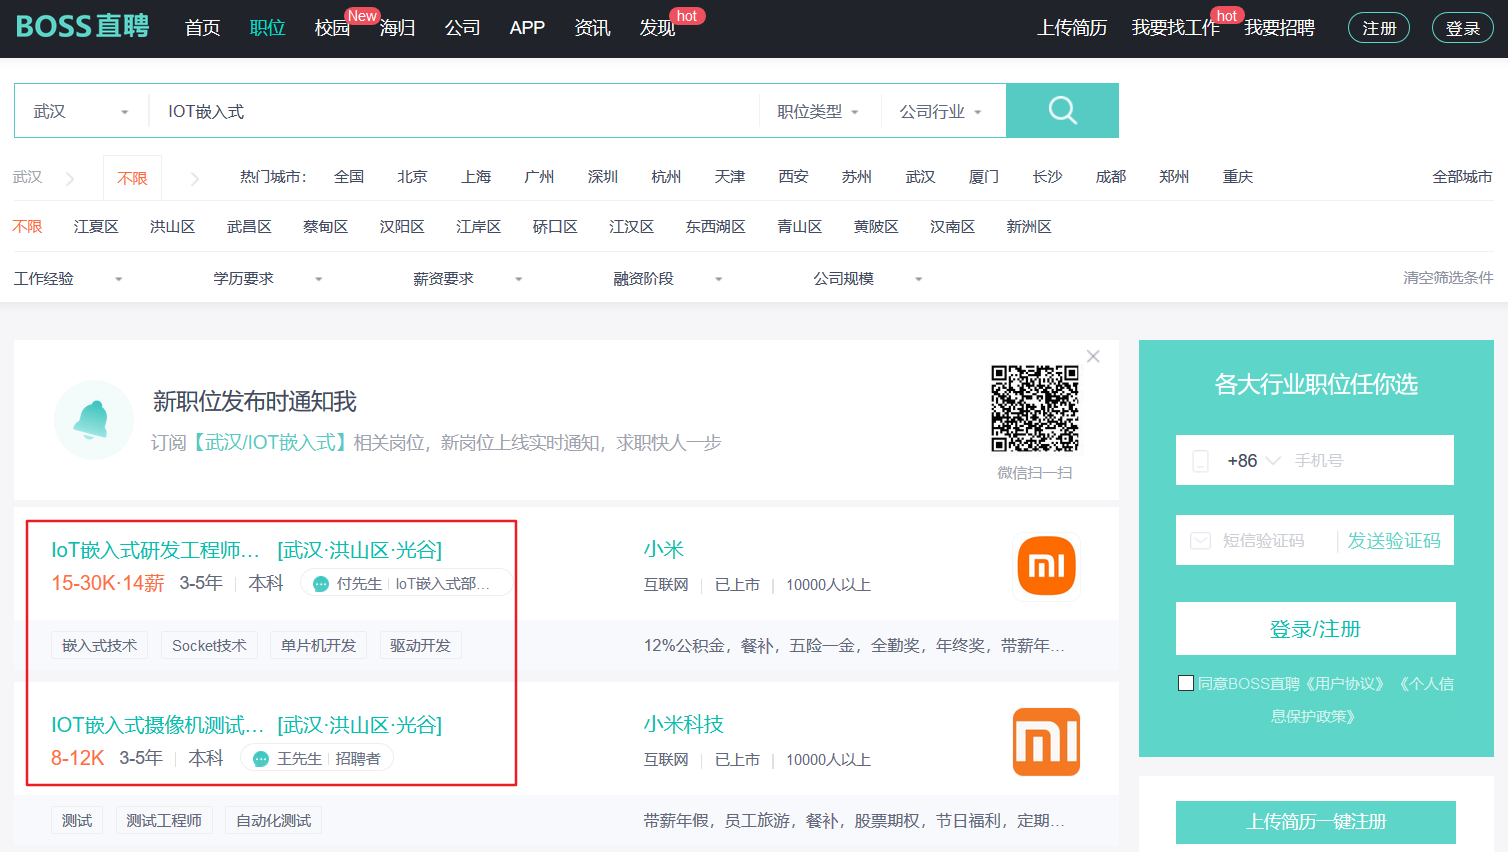Click the 驱动开发 tag

pyautogui.click(x=420, y=645)
